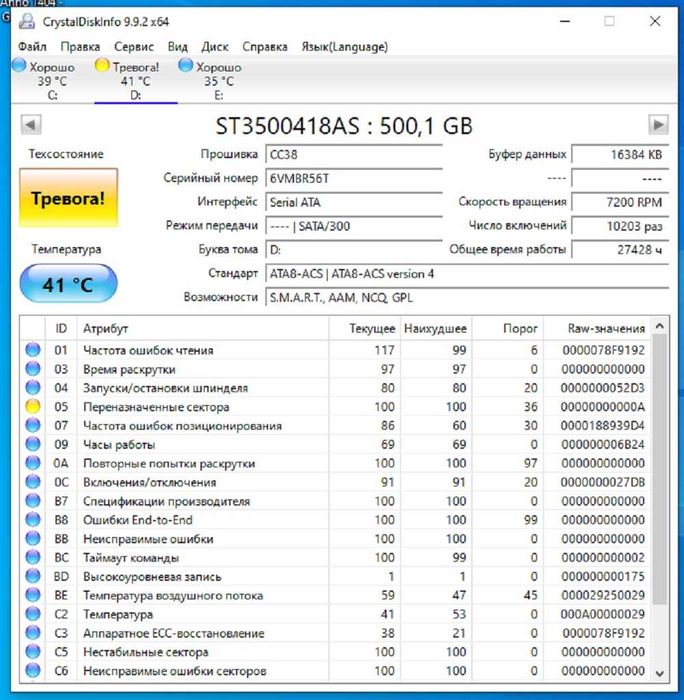Screen dimensions: 684x700
Task: Click status icon for Нестабильные сектора
Action: pos(33,651)
